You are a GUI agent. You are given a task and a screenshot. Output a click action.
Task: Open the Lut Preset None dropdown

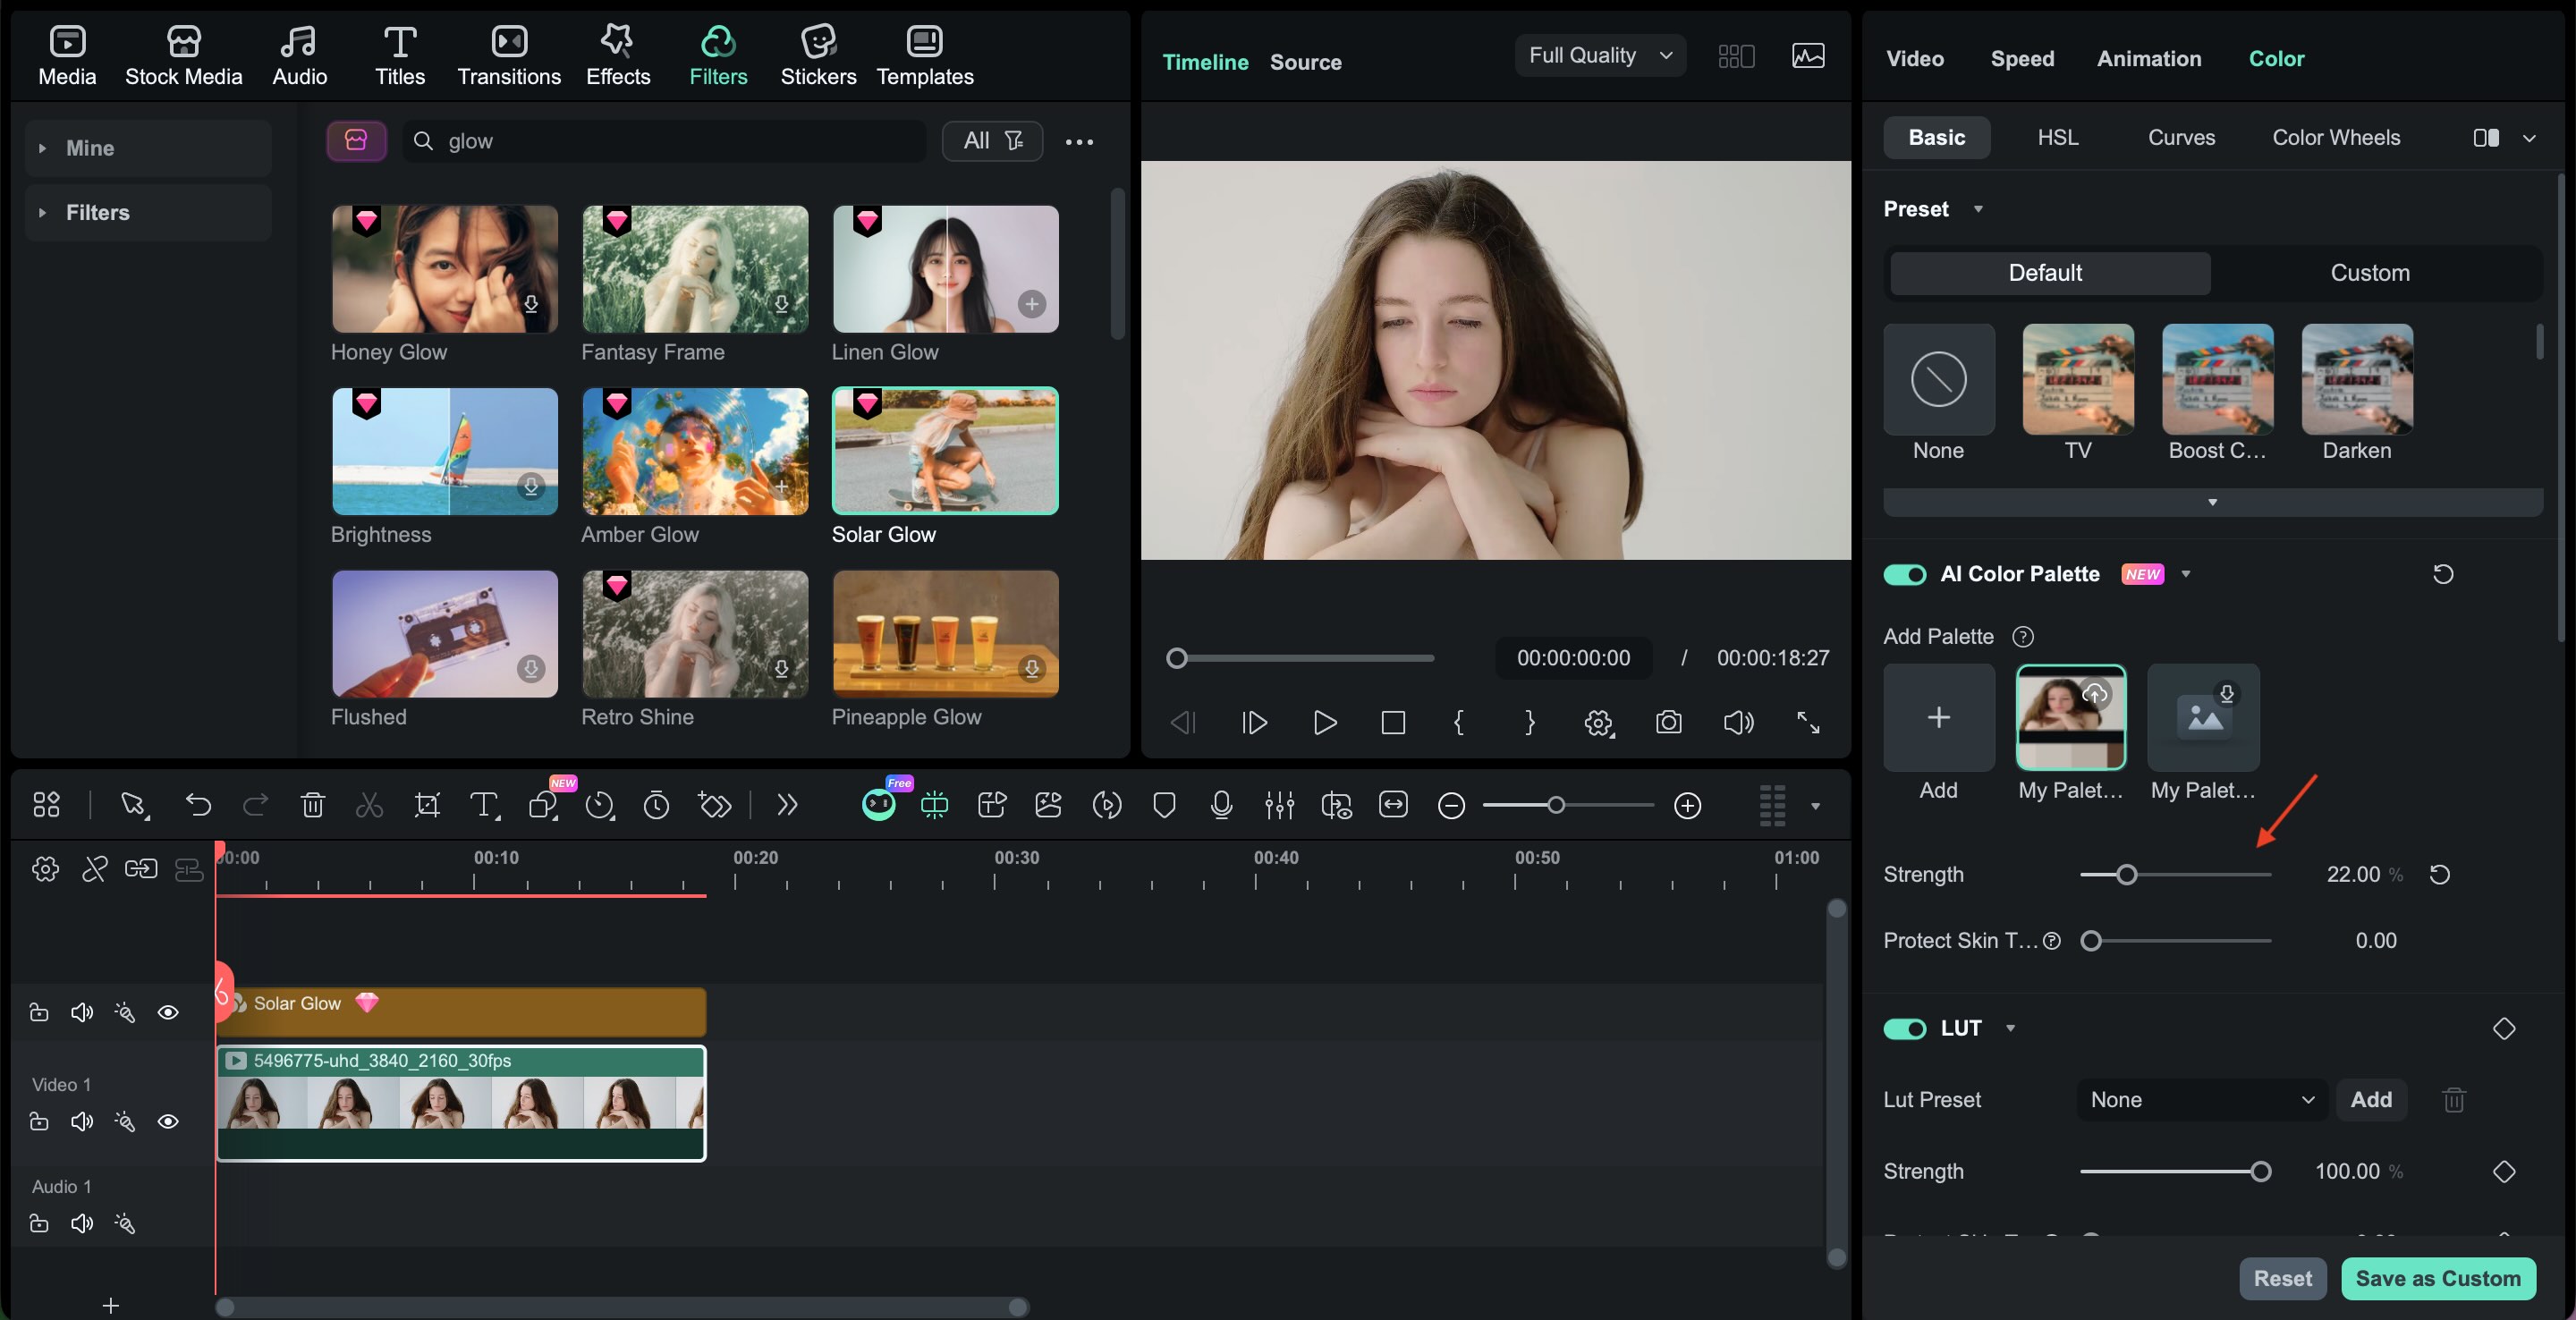coord(2202,1100)
